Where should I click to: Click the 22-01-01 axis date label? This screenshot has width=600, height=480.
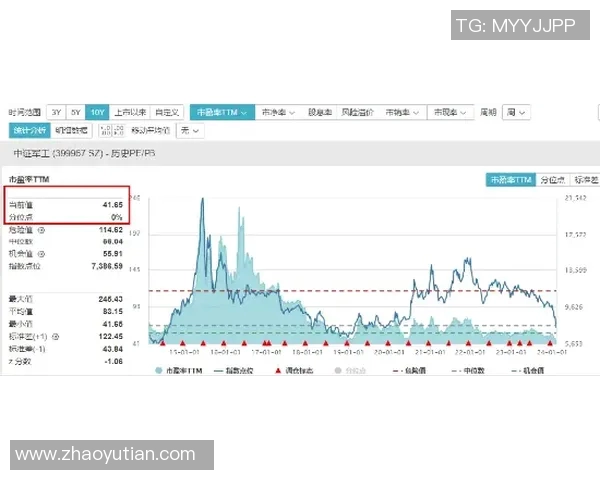[470, 352]
